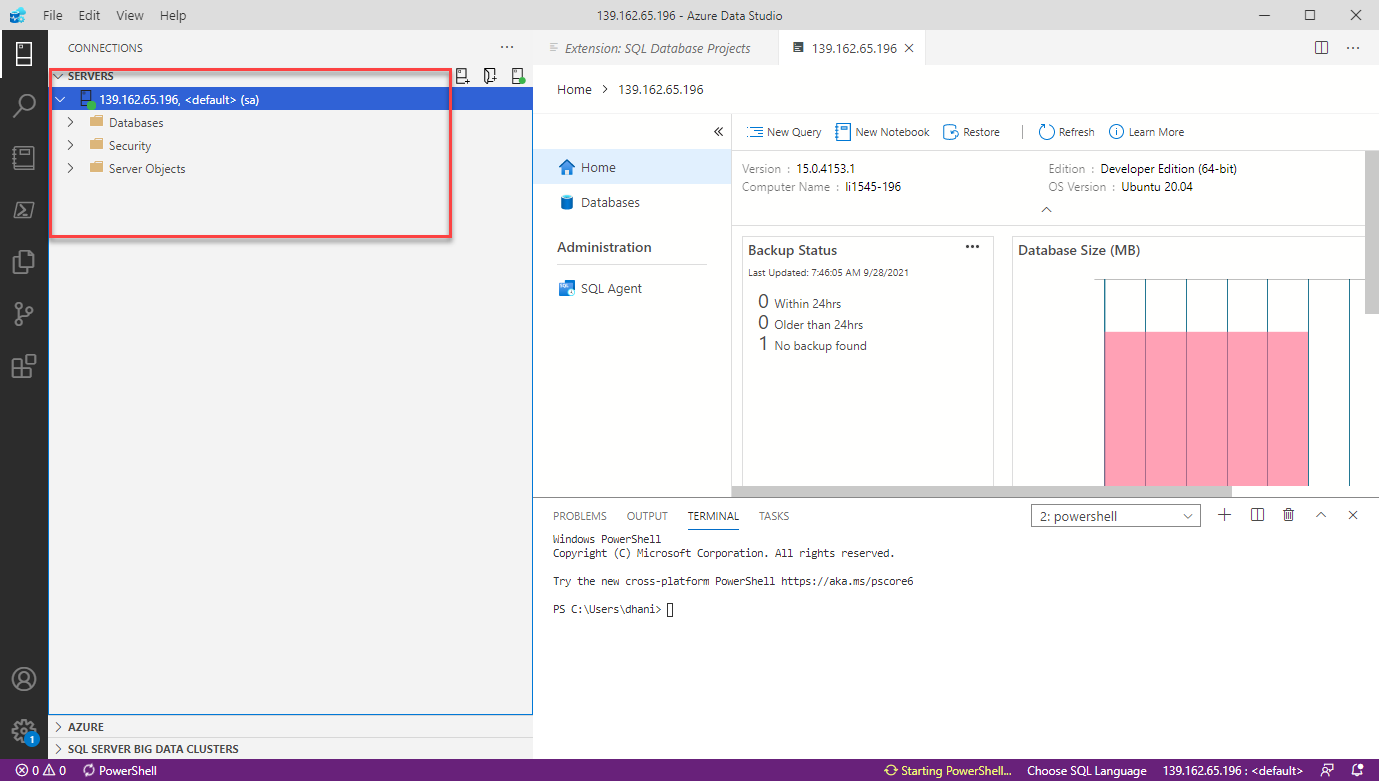Open the View menu
The image size is (1379, 781).
130,16
